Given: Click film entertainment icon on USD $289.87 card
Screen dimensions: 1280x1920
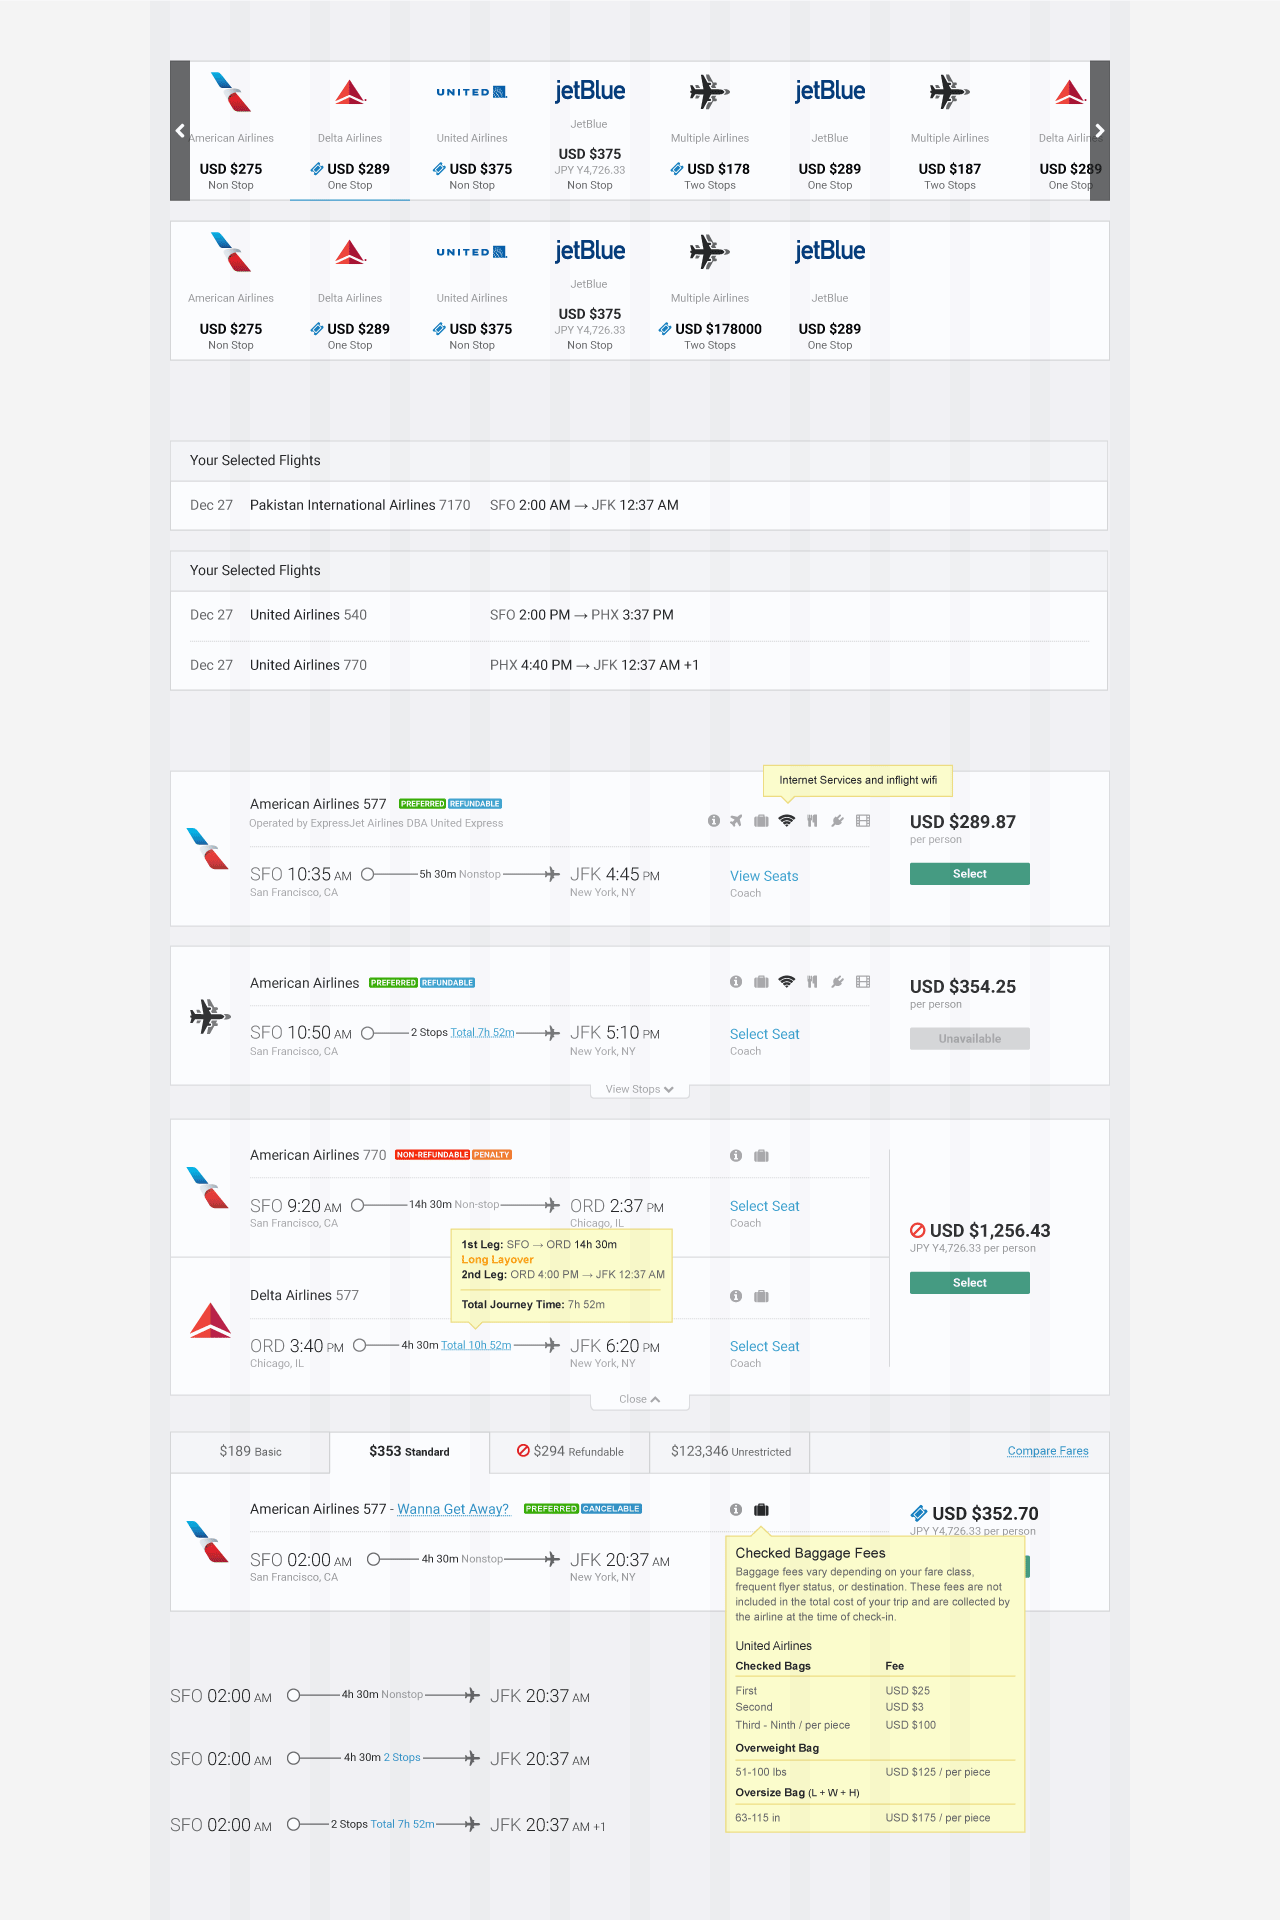Looking at the screenshot, I should (x=863, y=821).
